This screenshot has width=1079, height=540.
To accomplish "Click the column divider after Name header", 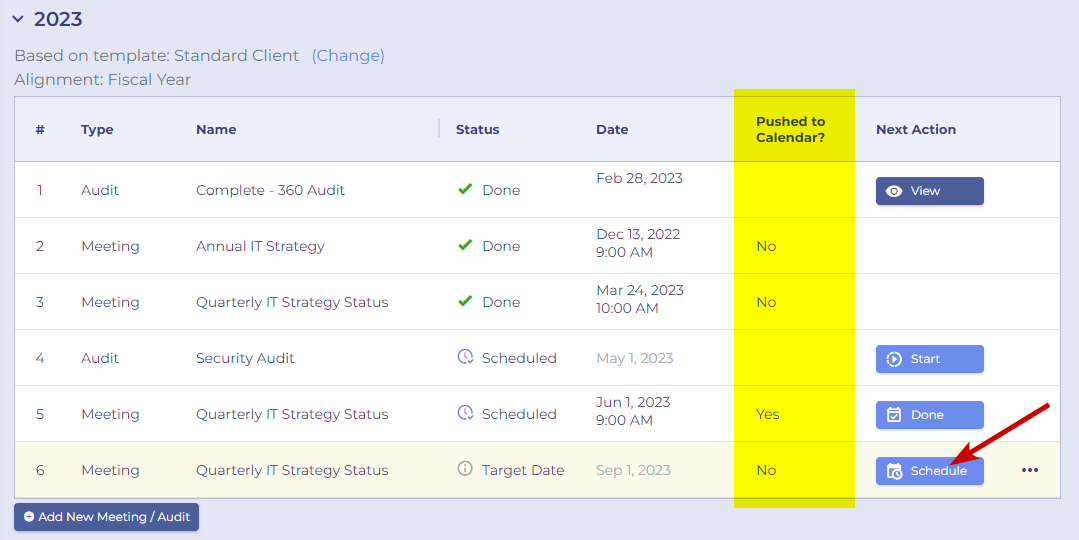I will (439, 129).
